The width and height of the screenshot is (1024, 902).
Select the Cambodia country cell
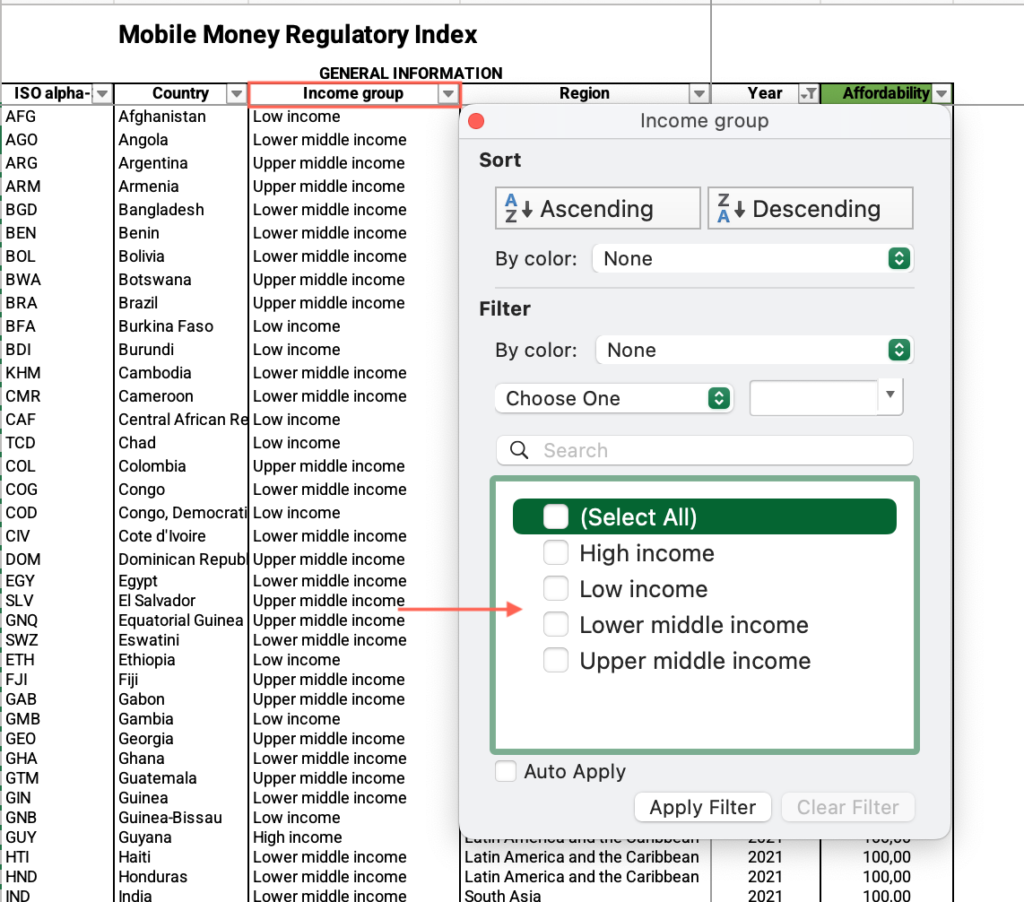pyautogui.click(x=181, y=373)
